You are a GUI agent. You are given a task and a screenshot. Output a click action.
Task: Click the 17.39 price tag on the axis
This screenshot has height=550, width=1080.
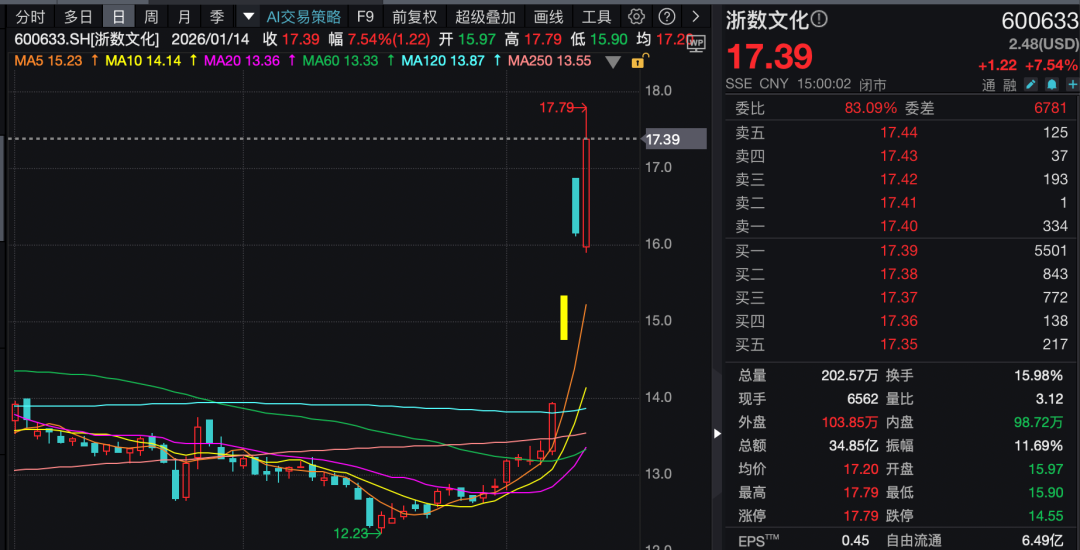(x=676, y=140)
